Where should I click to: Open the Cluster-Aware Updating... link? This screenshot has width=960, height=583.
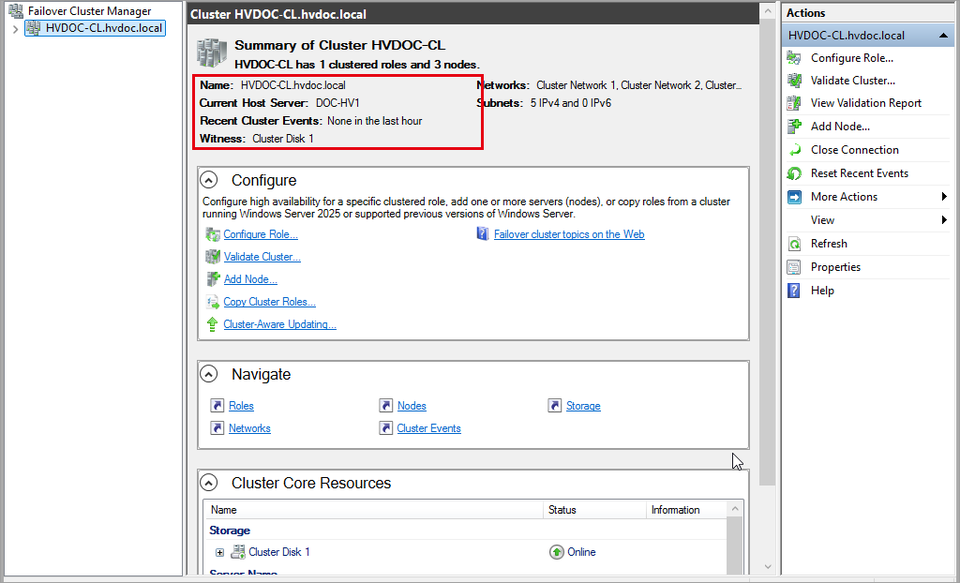click(x=280, y=324)
